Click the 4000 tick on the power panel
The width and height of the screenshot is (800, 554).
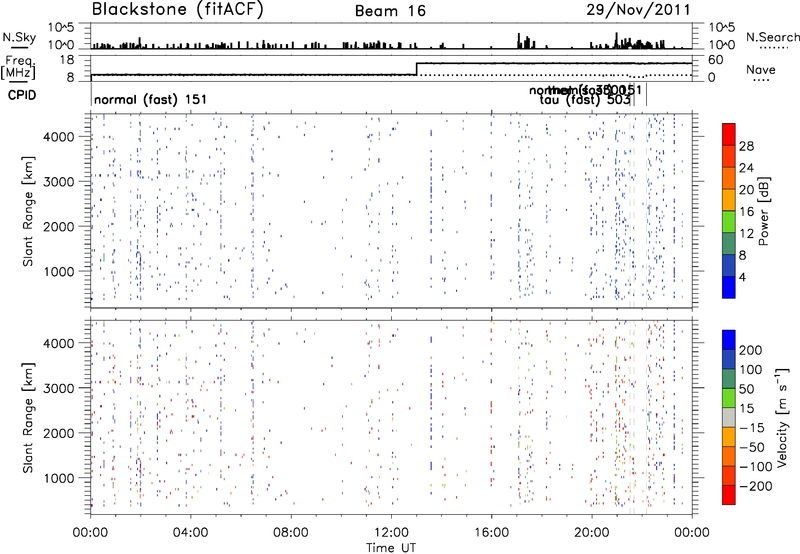[x=59, y=137]
